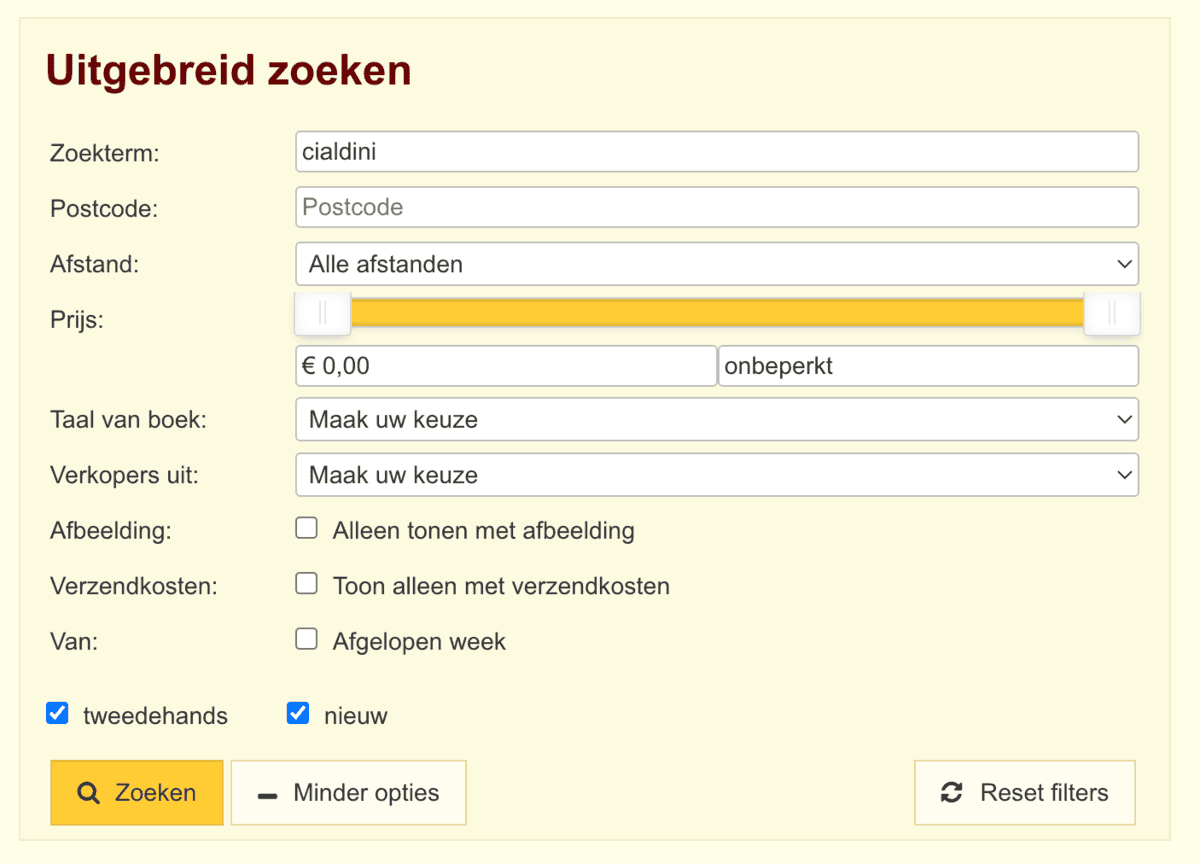Screen dimensions: 1200x864
Task: Expand the 'Taal van boek' dropdown
Action: tap(717, 420)
